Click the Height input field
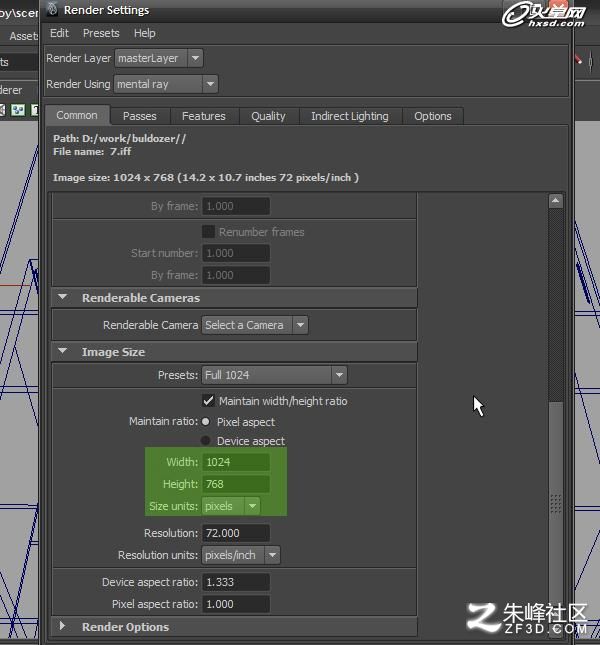This screenshot has width=600, height=645. point(236,484)
